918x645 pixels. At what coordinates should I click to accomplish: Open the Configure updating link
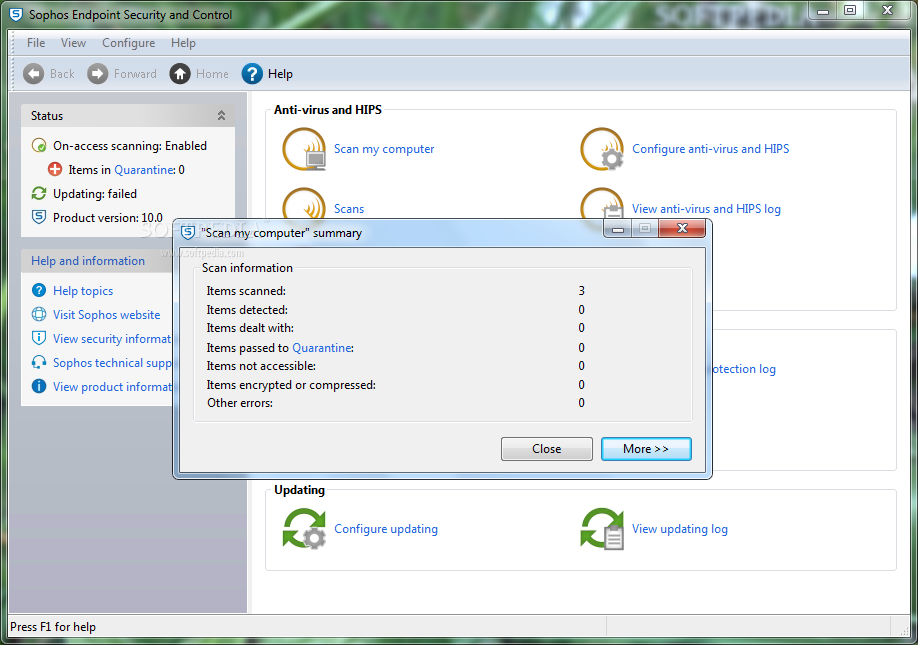tap(386, 529)
